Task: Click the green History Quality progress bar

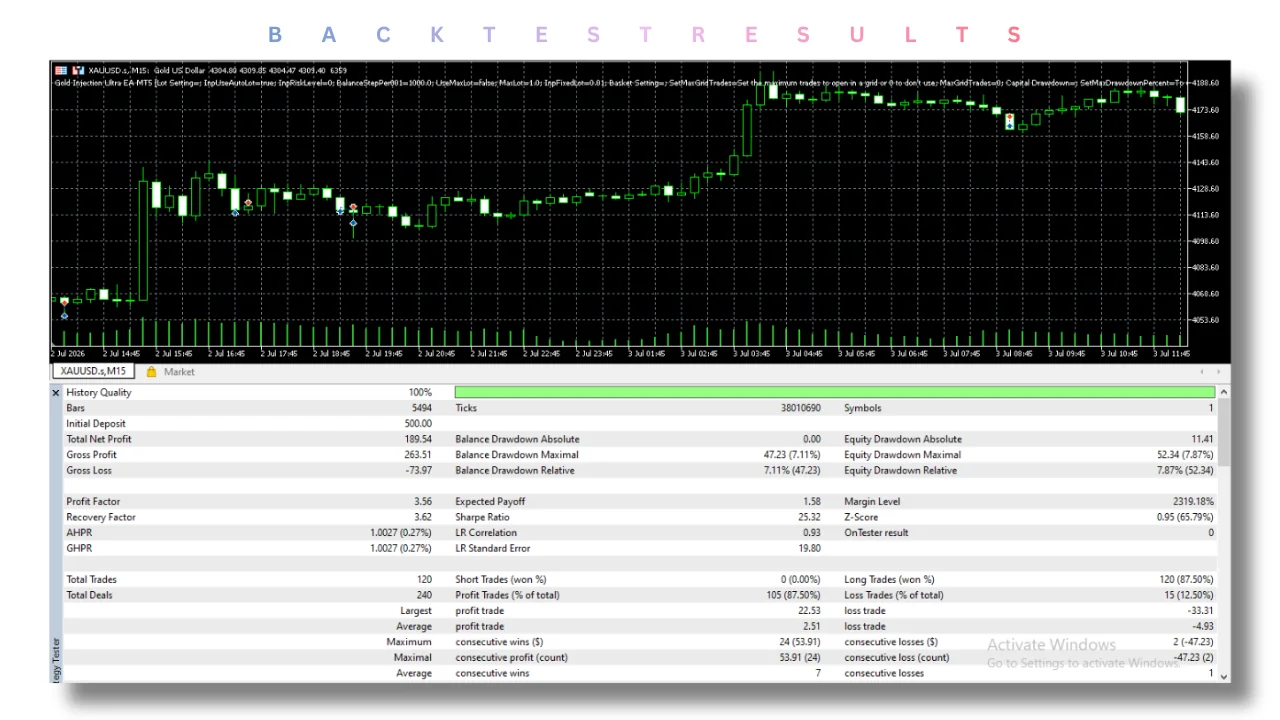Action: 835,393
